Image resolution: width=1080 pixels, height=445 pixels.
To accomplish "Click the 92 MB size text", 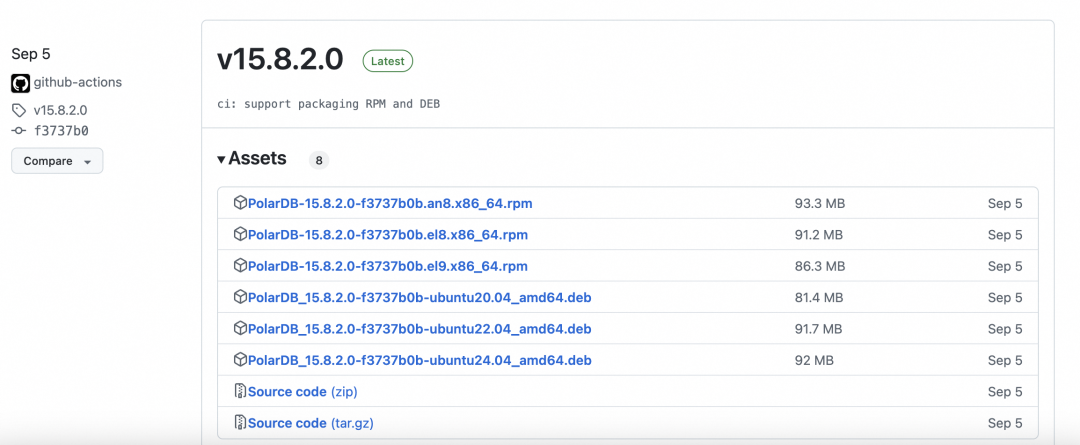I will (813, 360).
